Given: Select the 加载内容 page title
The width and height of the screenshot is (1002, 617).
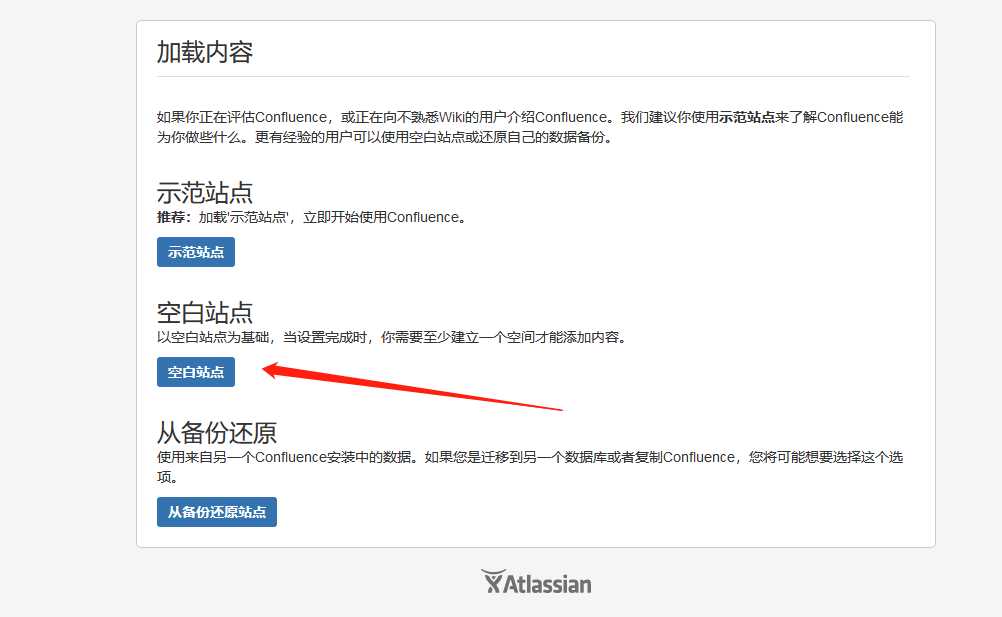Looking at the screenshot, I should (x=204, y=52).
